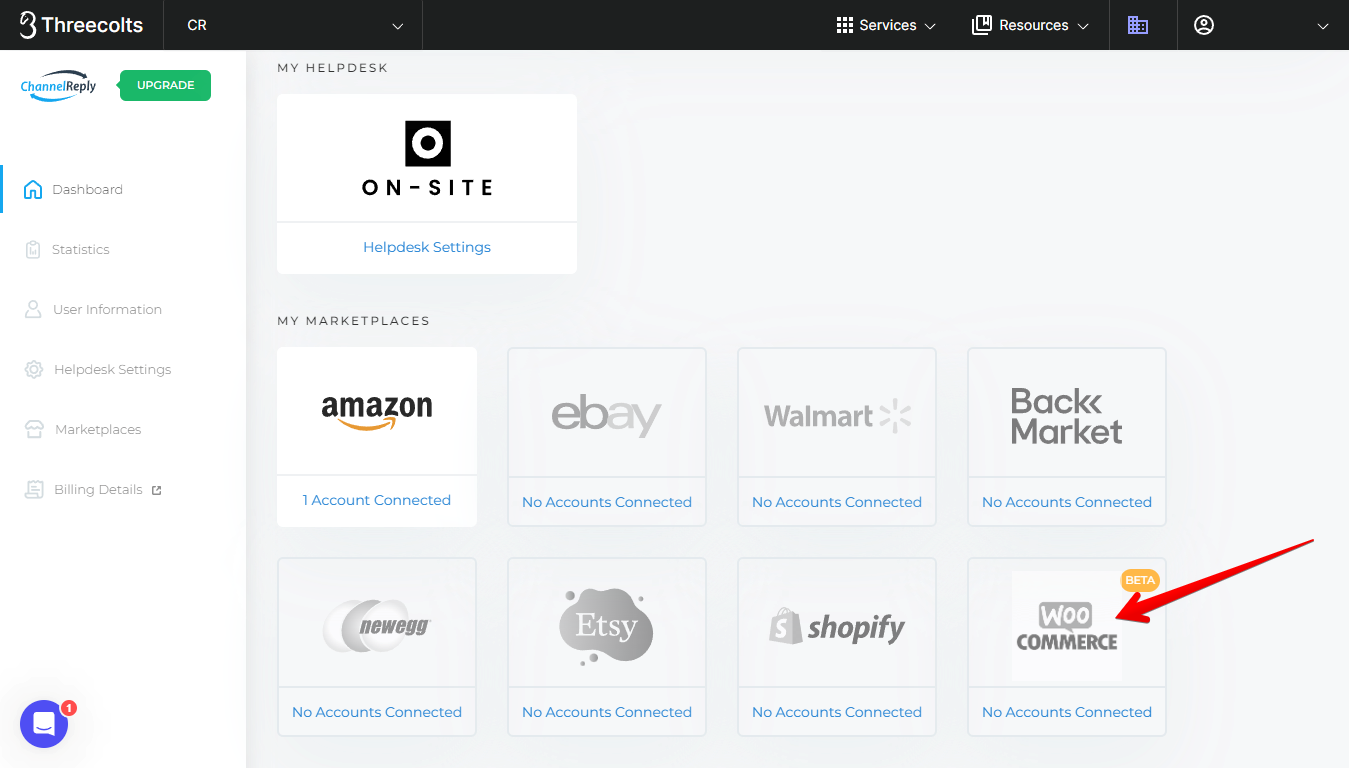1349x768 pixels.
Task: Click No Accounts Connected under Shopify
Action: pos(837,712)
